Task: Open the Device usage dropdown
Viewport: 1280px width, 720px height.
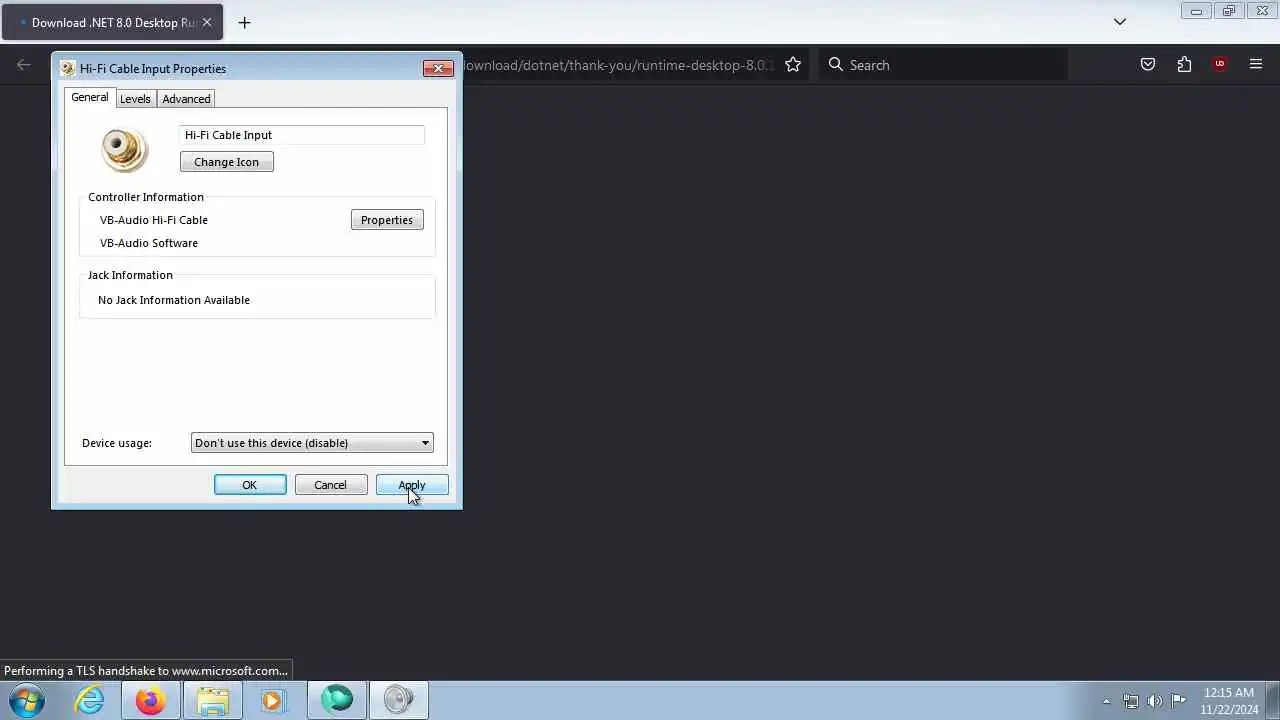Action: click(x=312, y=443)
